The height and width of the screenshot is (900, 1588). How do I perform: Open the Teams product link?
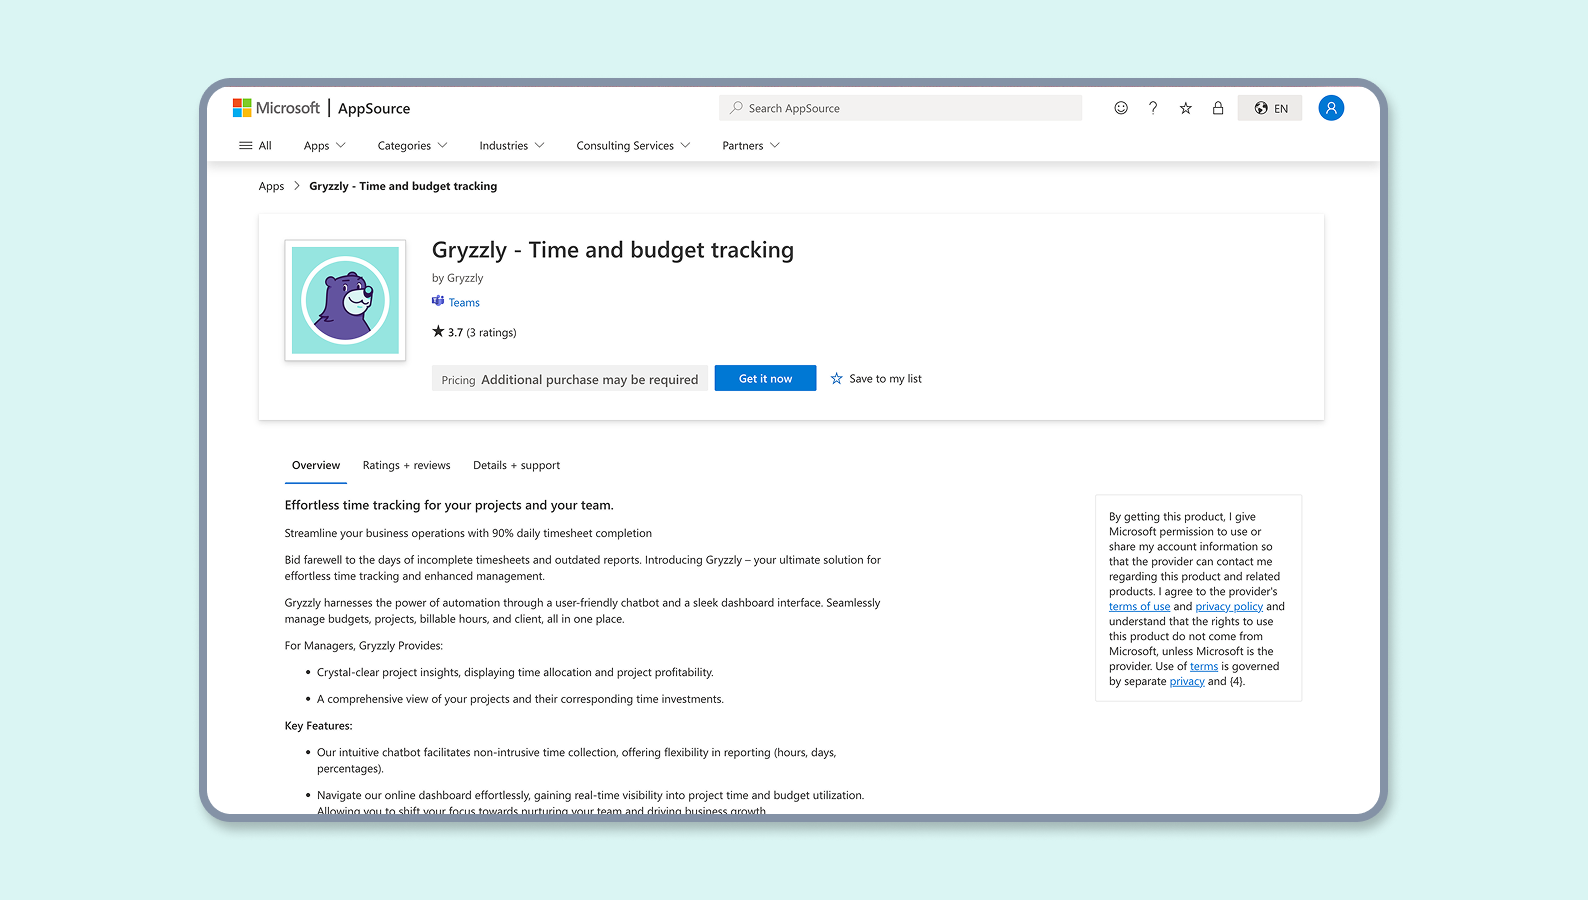(464, 303)
